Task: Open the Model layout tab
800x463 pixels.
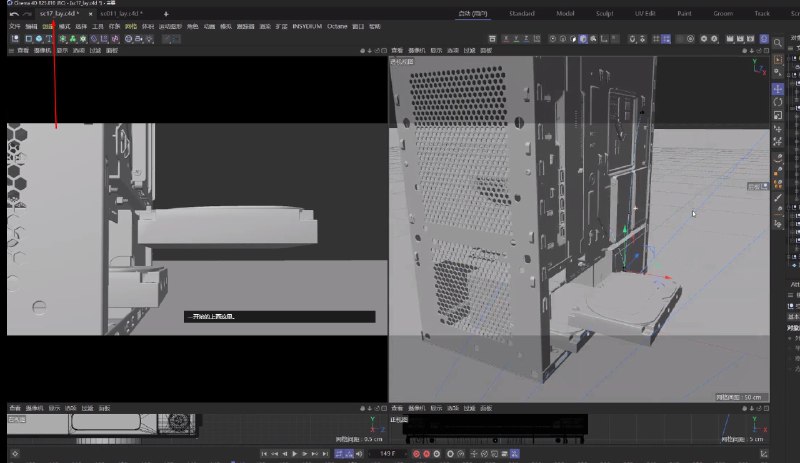Action: point(565,13)
